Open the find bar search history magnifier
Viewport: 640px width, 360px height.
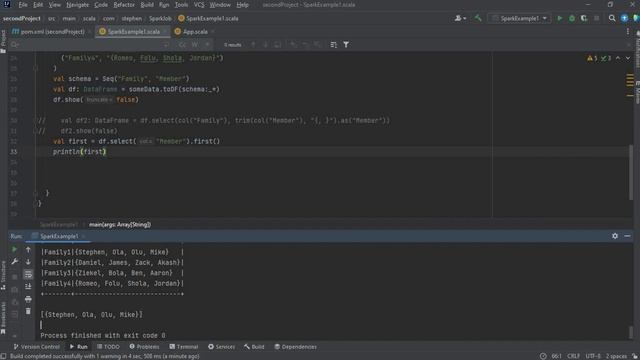click(15, 44)
